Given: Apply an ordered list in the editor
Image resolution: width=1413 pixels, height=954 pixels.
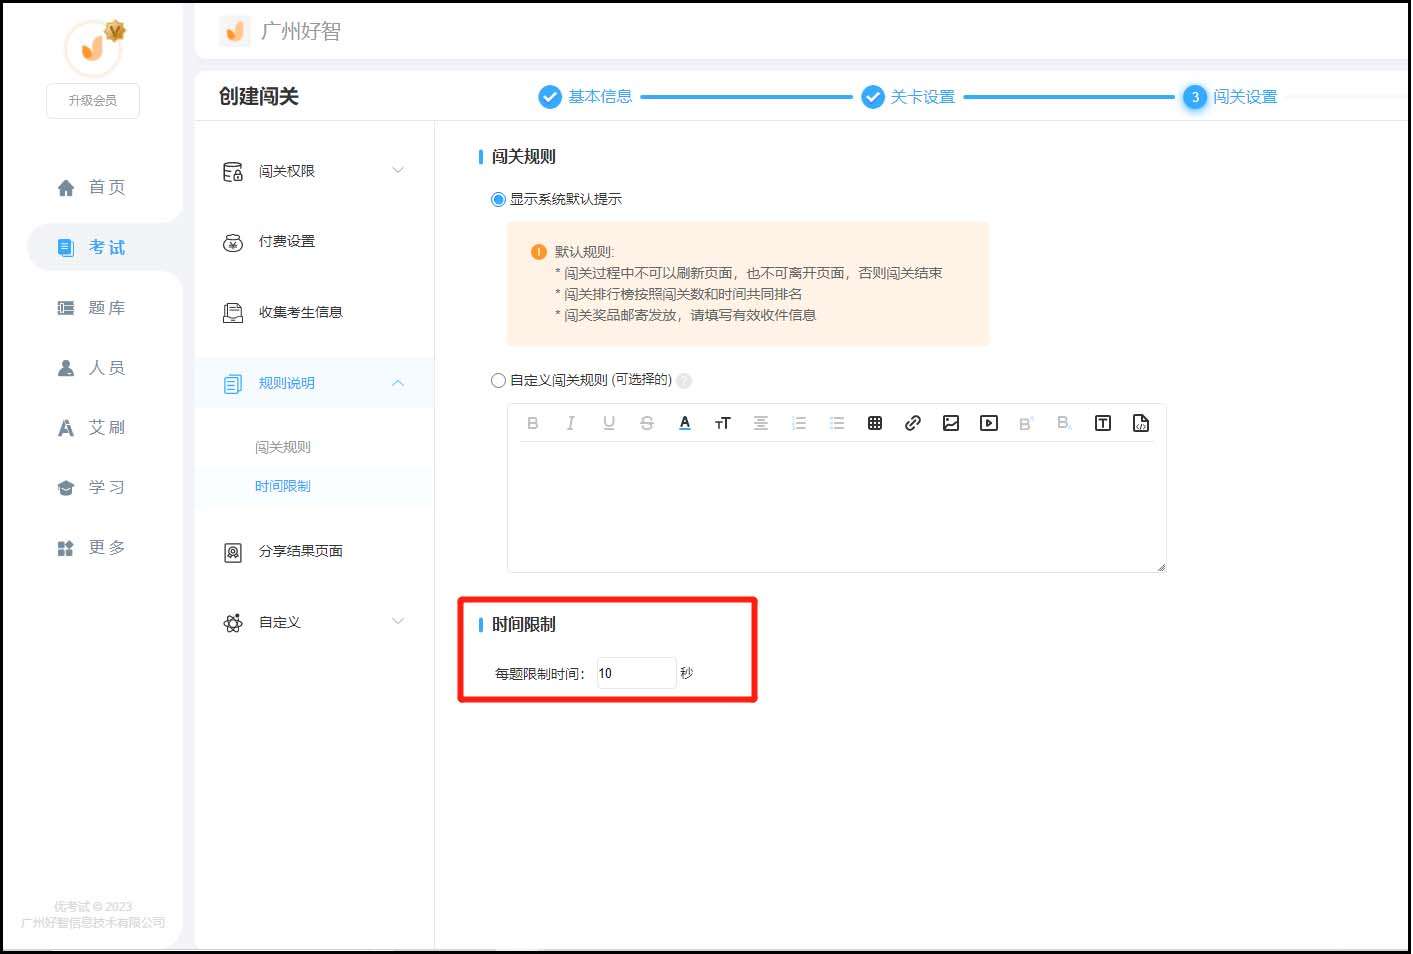Looking at the screenshot, I should coord(799,422).
